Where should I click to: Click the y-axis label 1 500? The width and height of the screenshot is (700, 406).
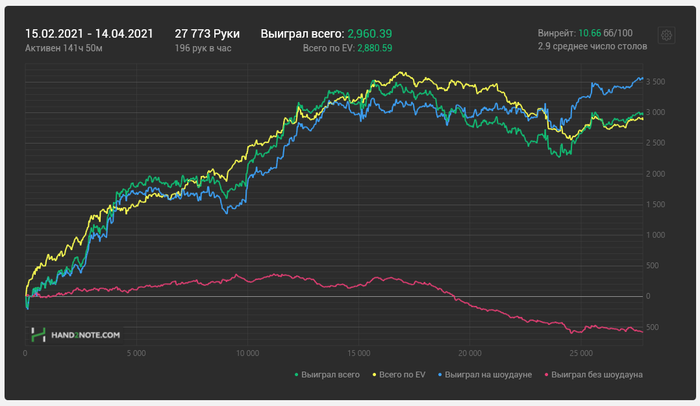tap(655, 205)
